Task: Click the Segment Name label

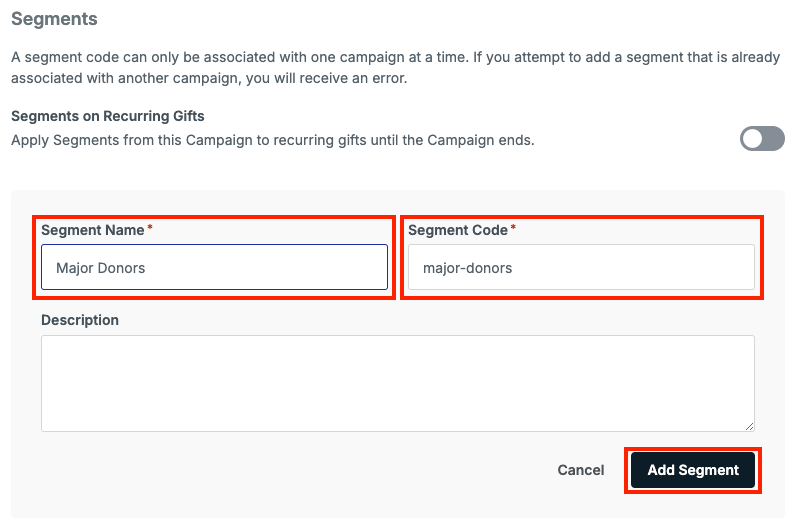Action: (93, 230)
